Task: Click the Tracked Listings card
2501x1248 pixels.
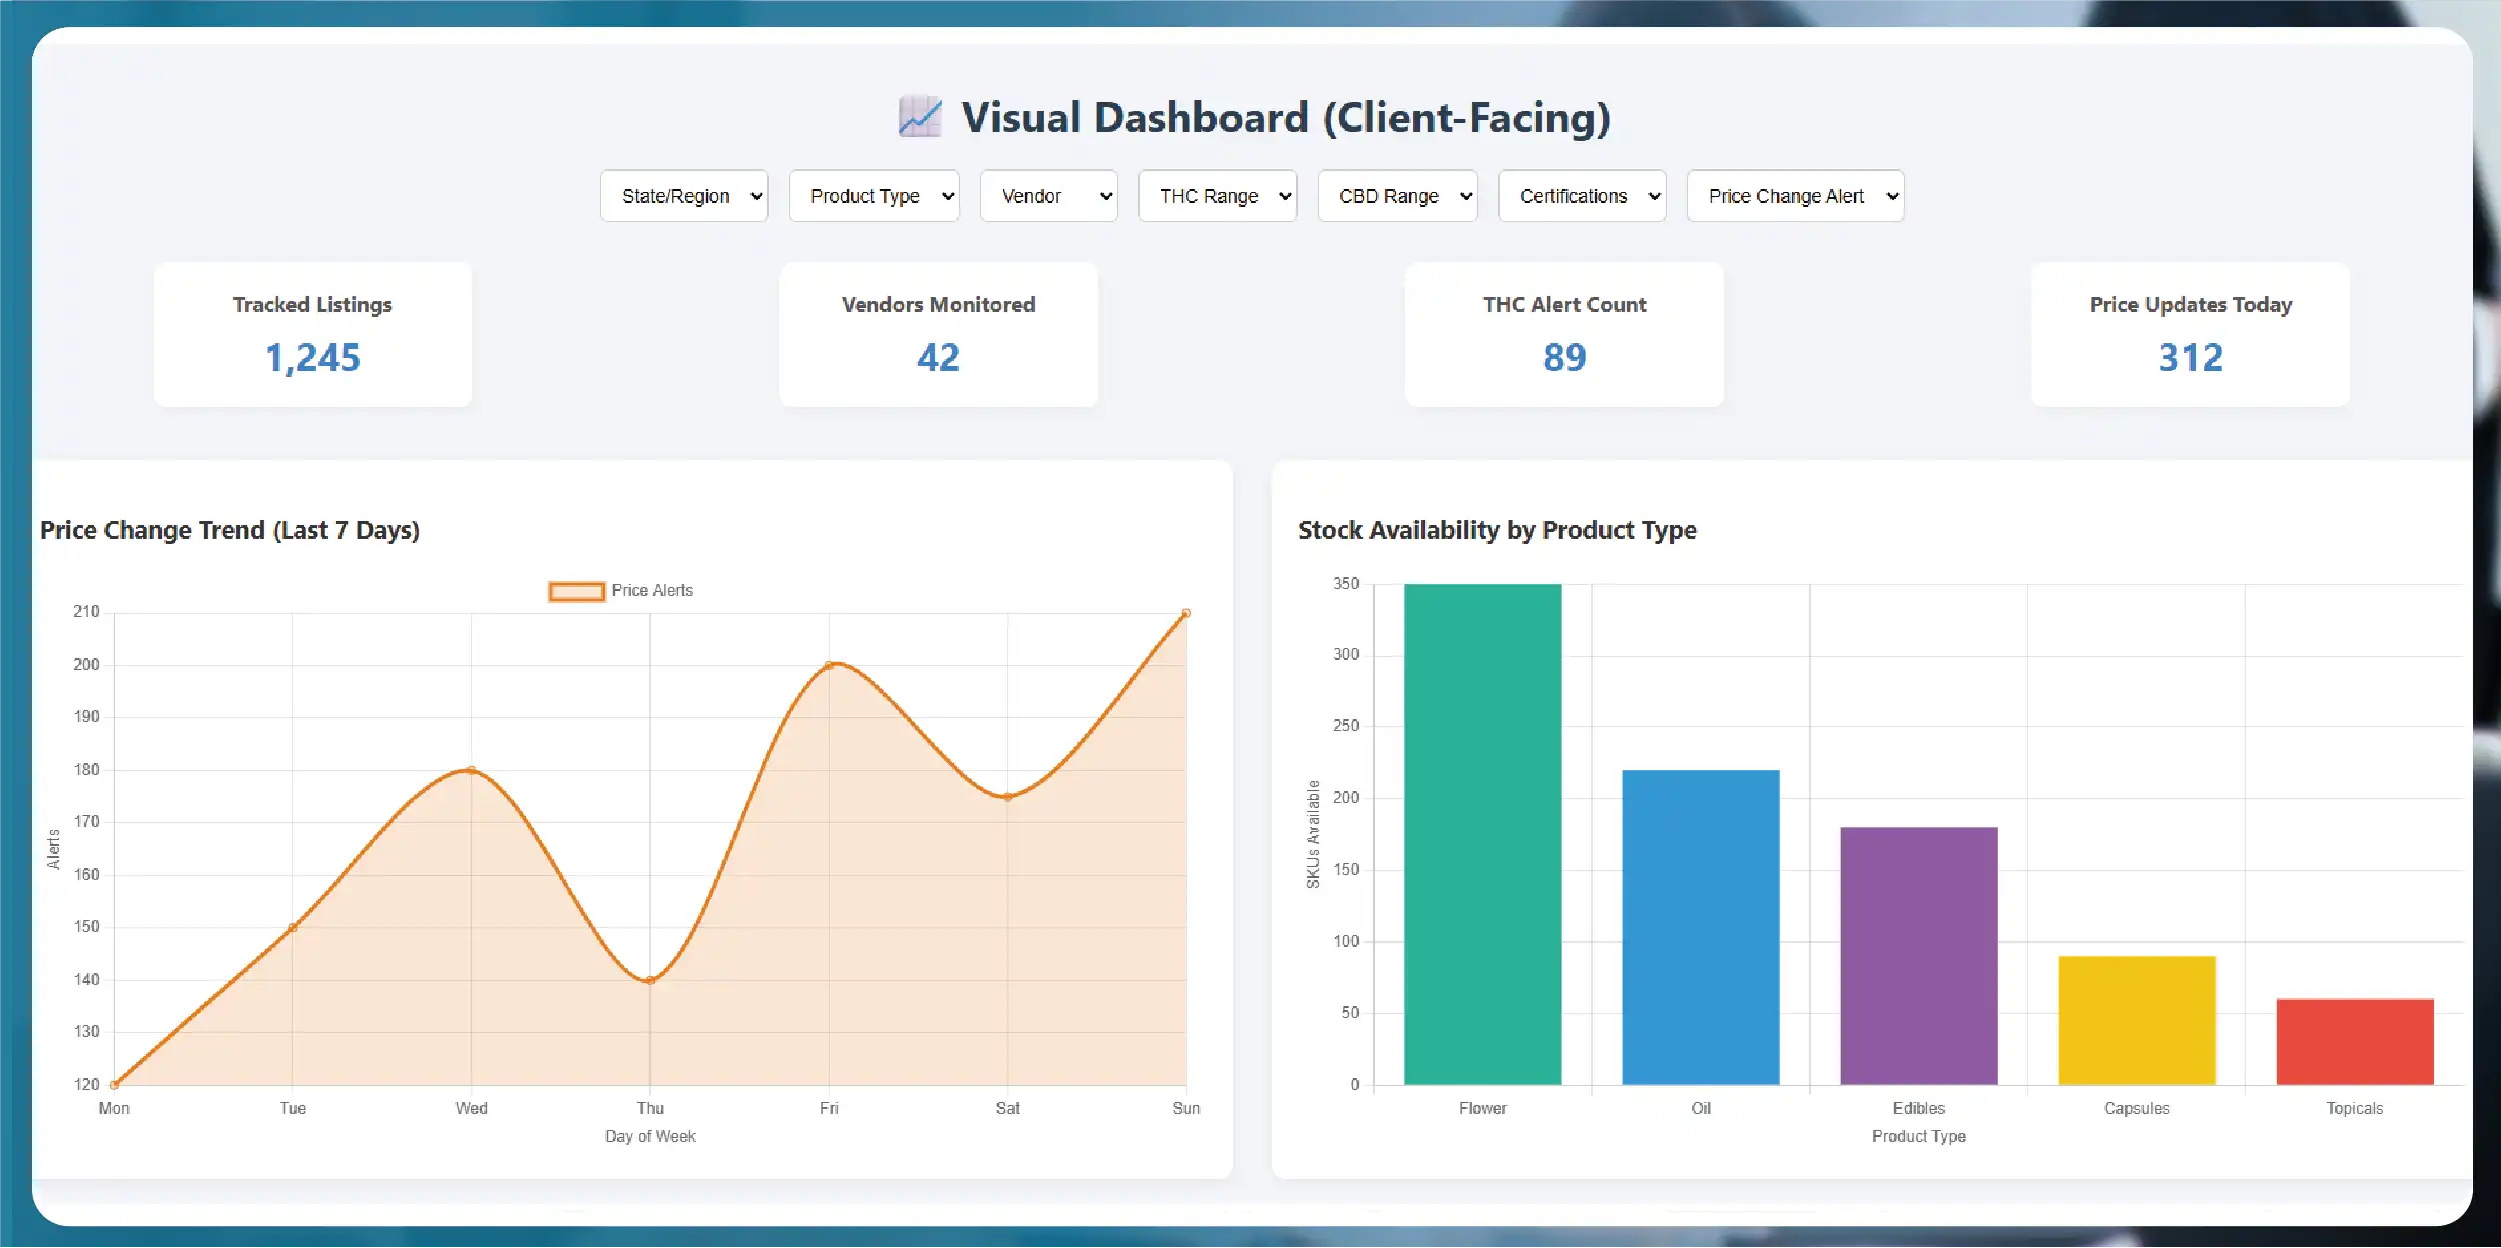Action: [313, 334]
